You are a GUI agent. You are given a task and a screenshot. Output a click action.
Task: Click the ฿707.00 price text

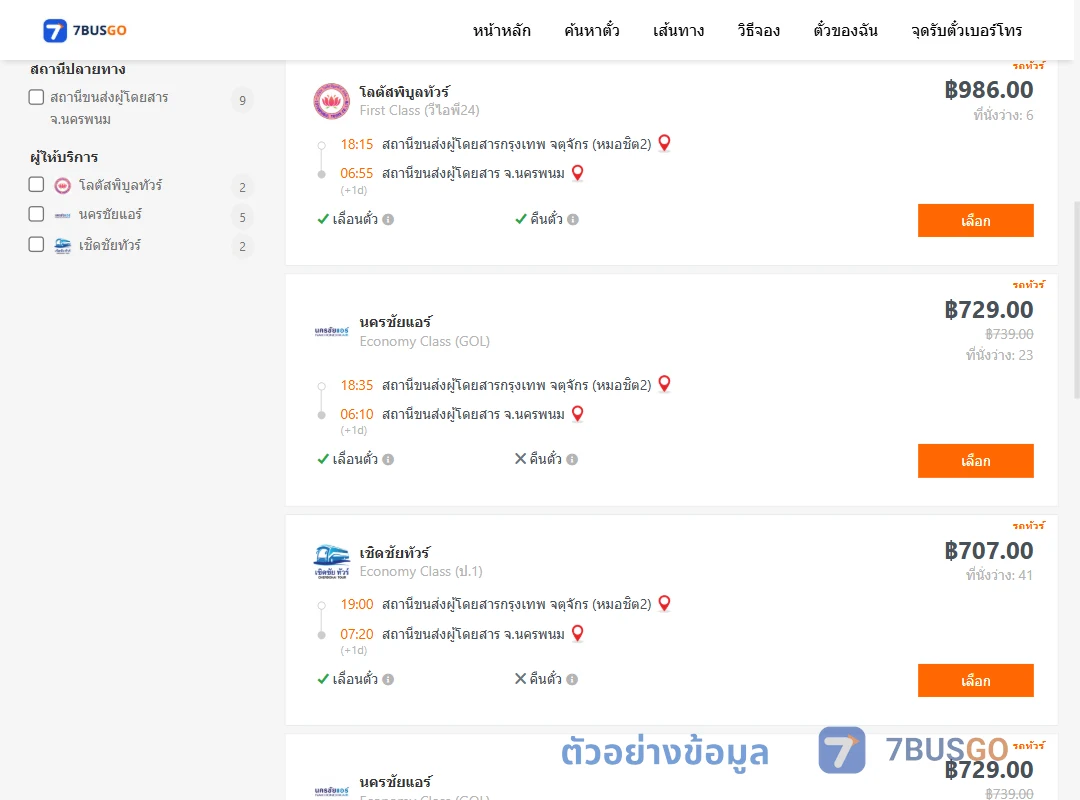pyautogui.click(x=988, y=551)
